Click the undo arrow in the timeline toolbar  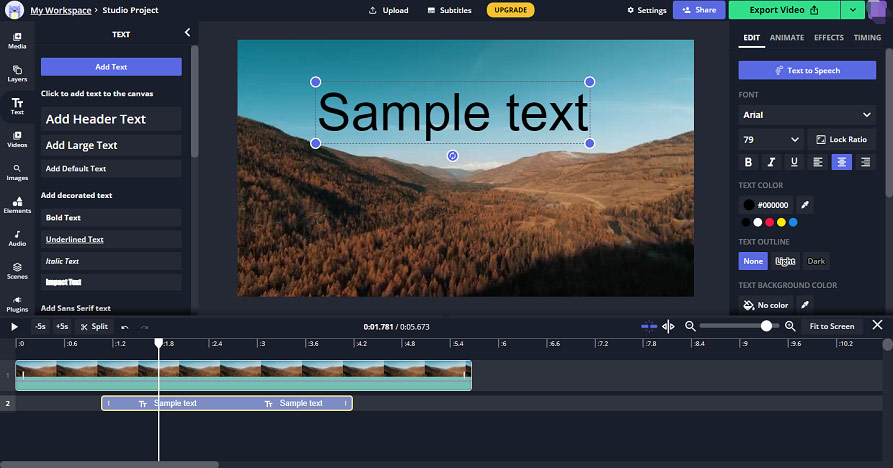tap(125, 327)
